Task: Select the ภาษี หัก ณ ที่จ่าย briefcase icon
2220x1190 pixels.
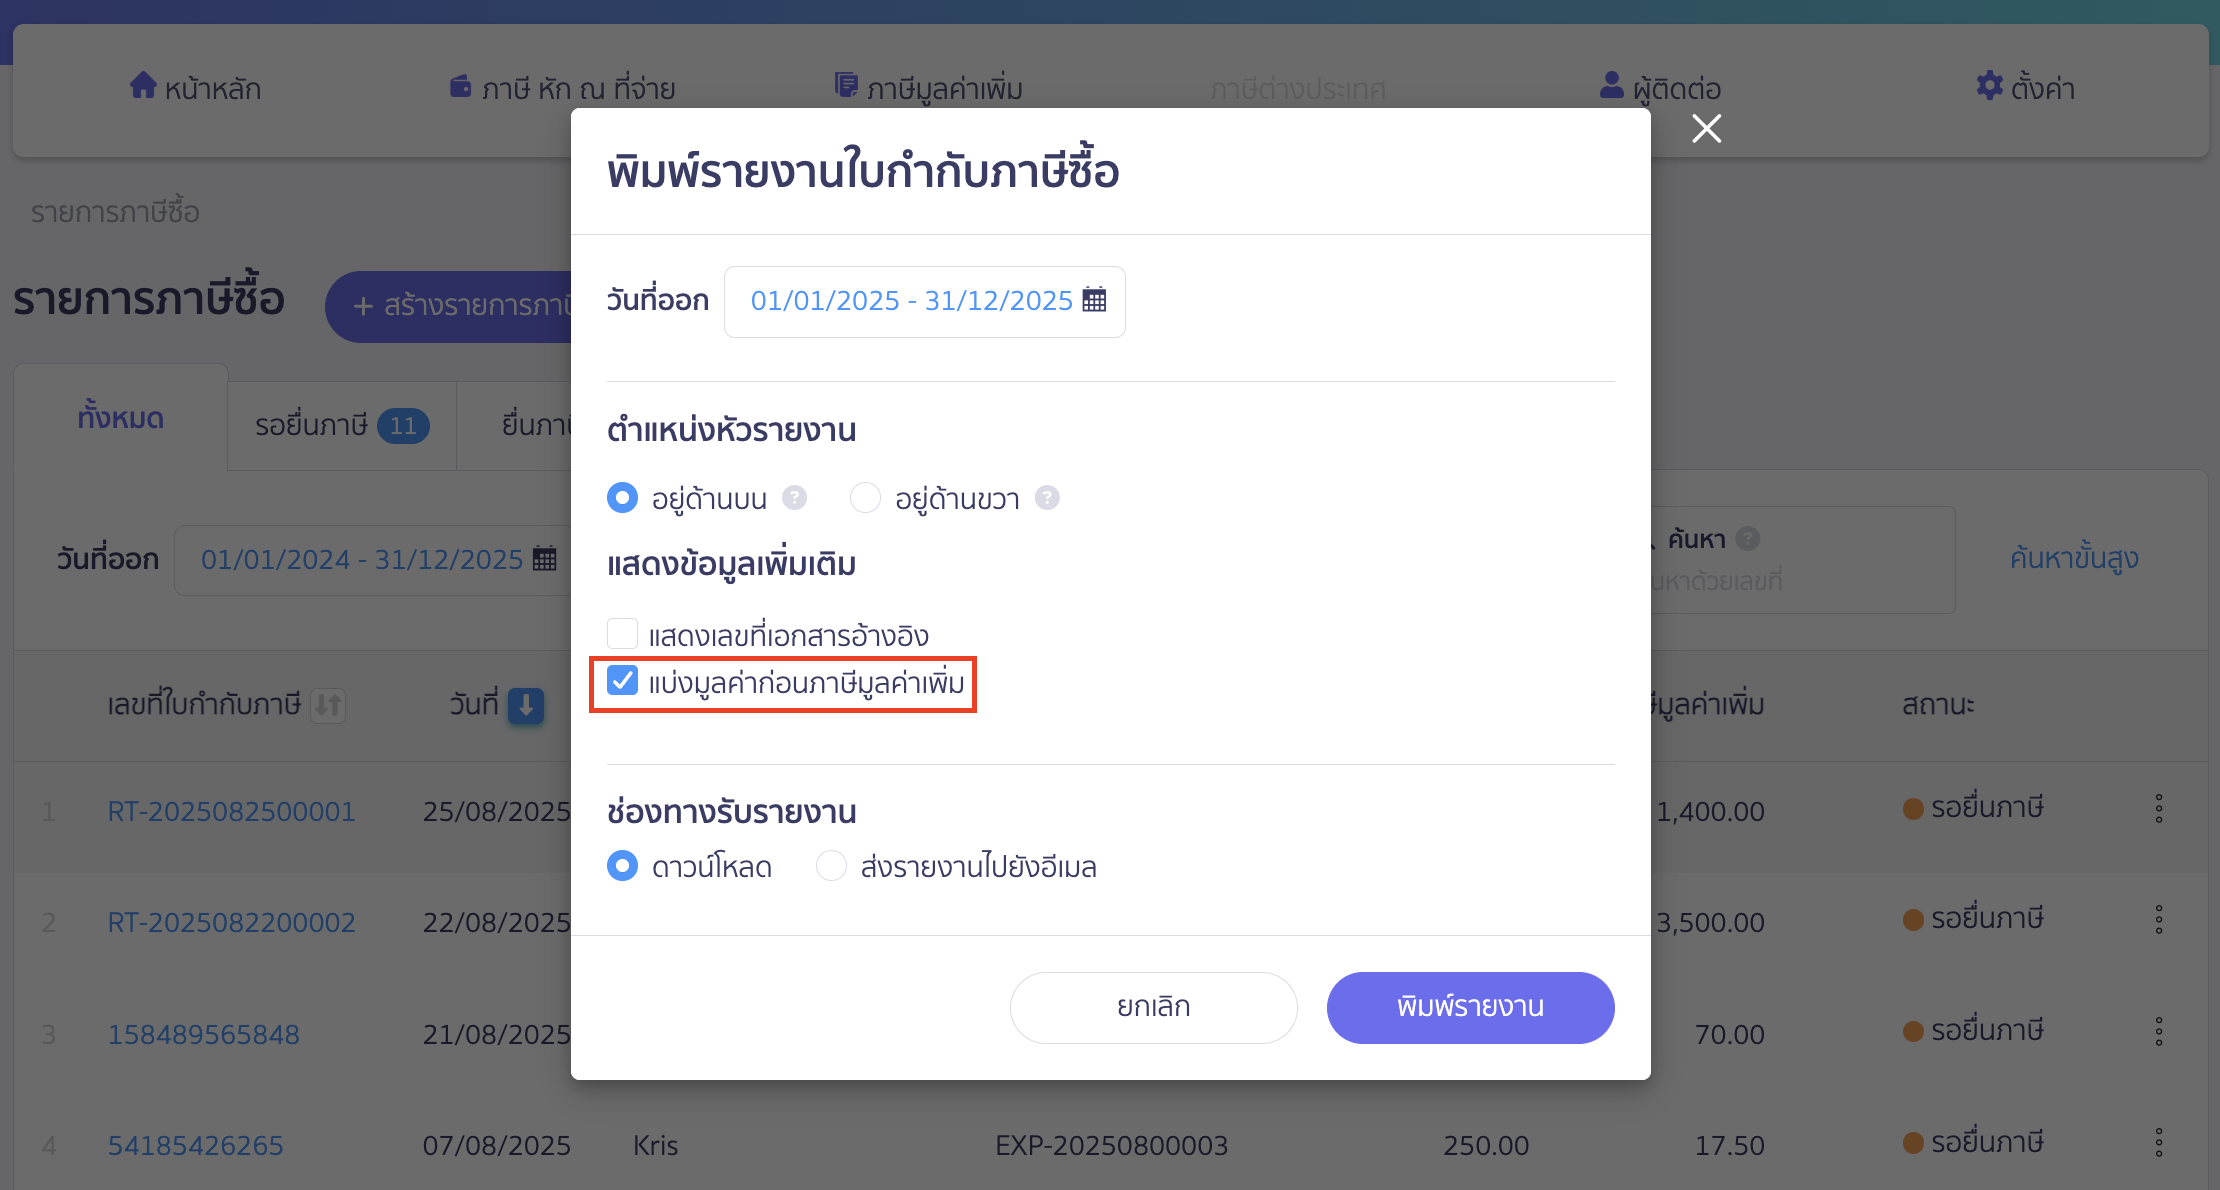Action: coord(461,86)
